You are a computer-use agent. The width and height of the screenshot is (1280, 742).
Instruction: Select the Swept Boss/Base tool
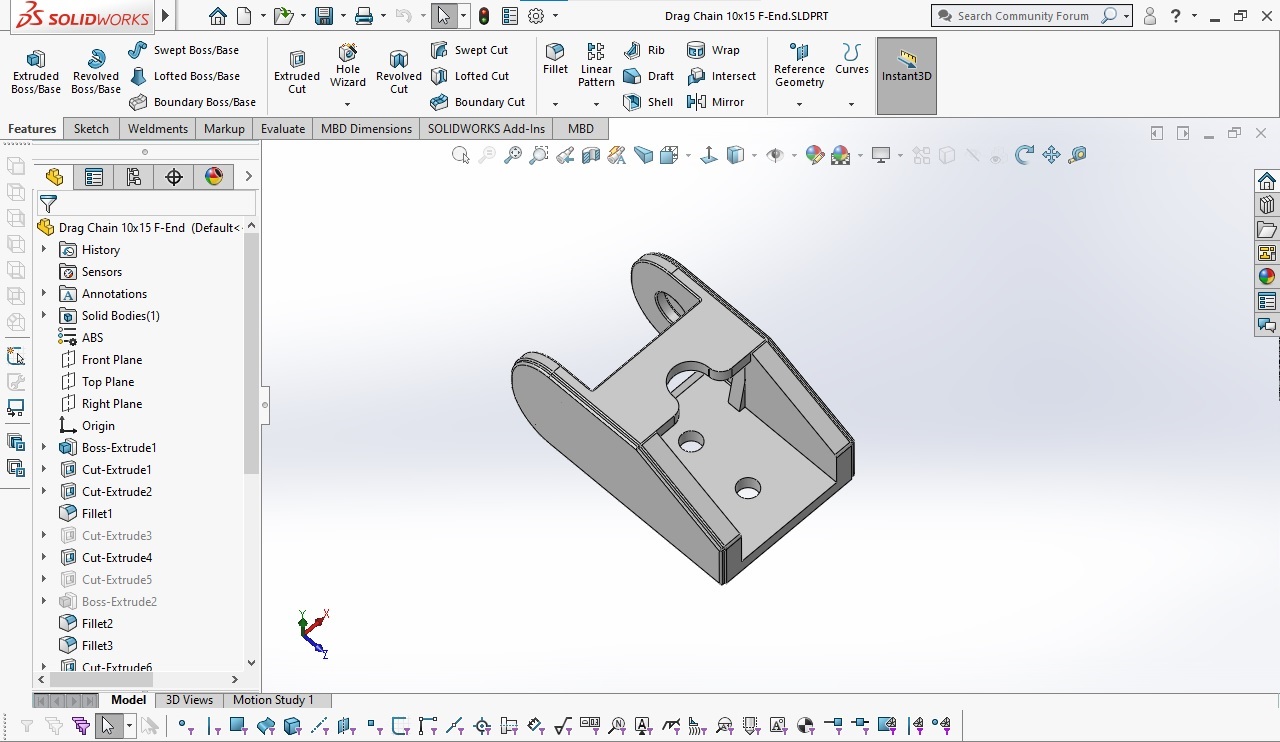point(184,50)
